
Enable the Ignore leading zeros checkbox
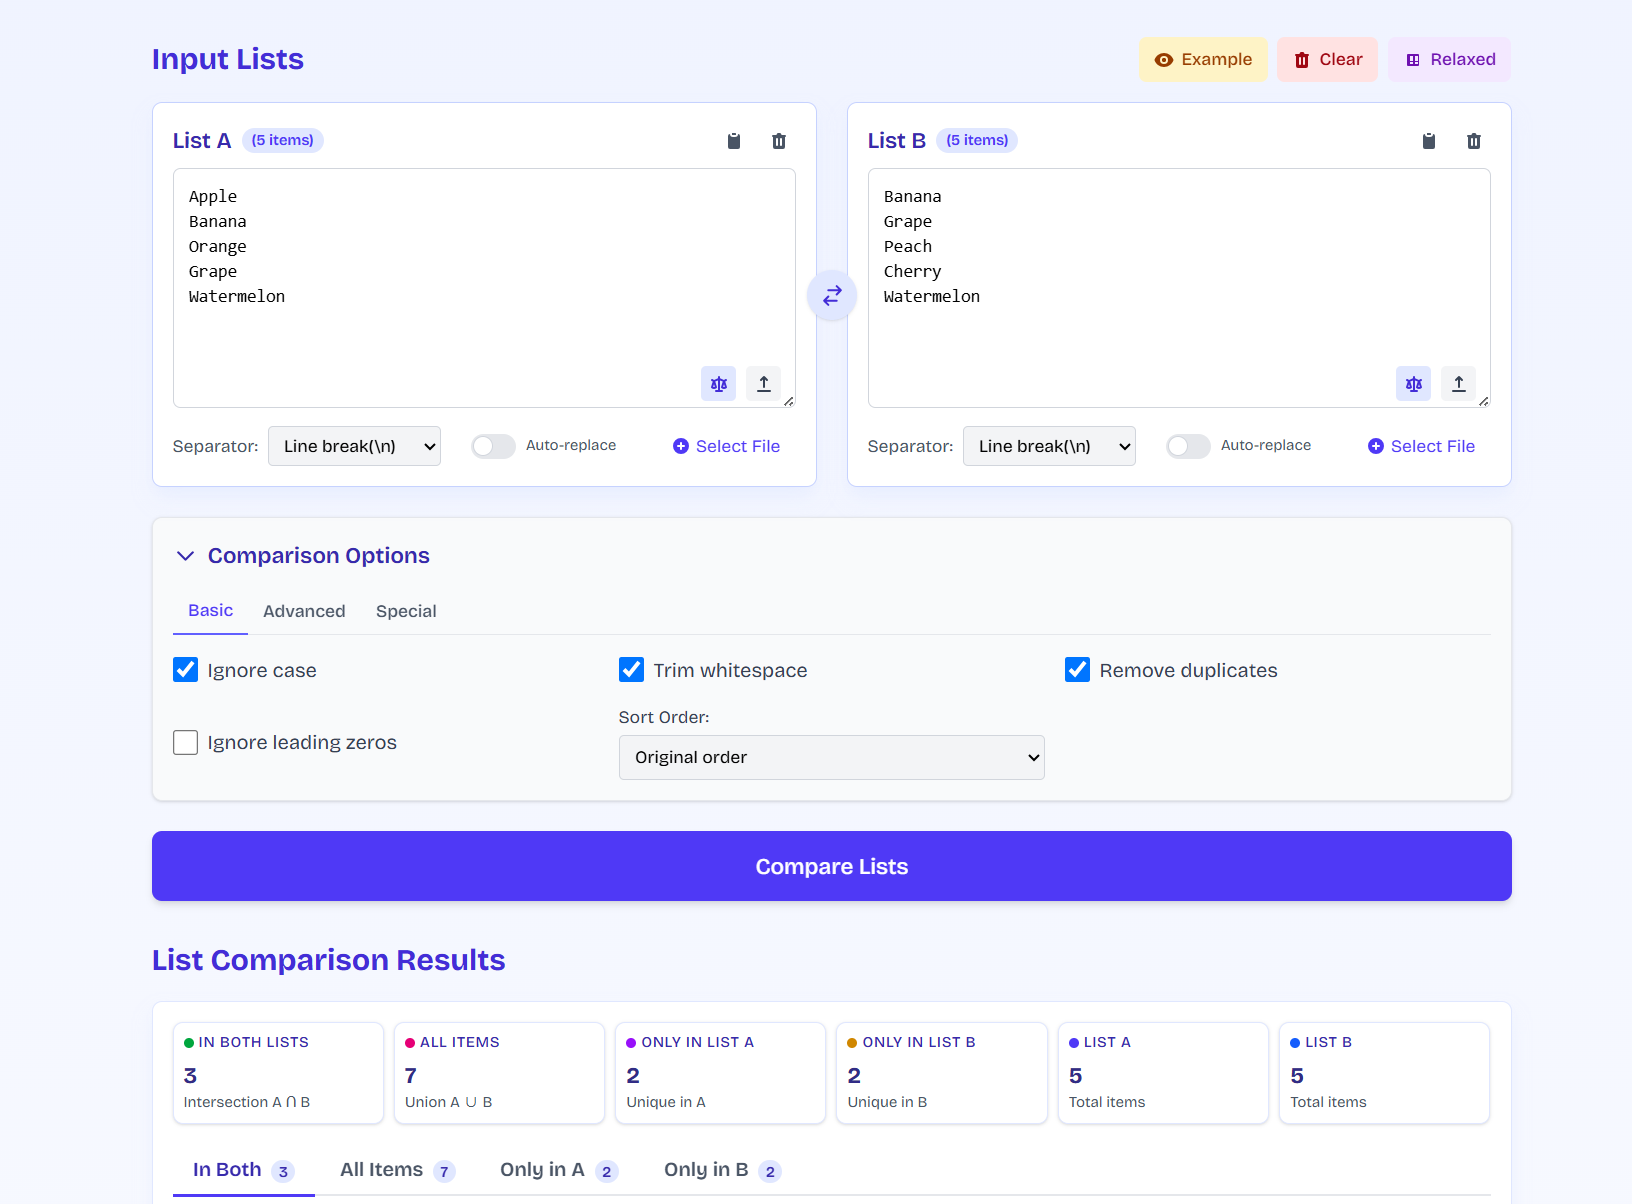[x=186, y=742]
